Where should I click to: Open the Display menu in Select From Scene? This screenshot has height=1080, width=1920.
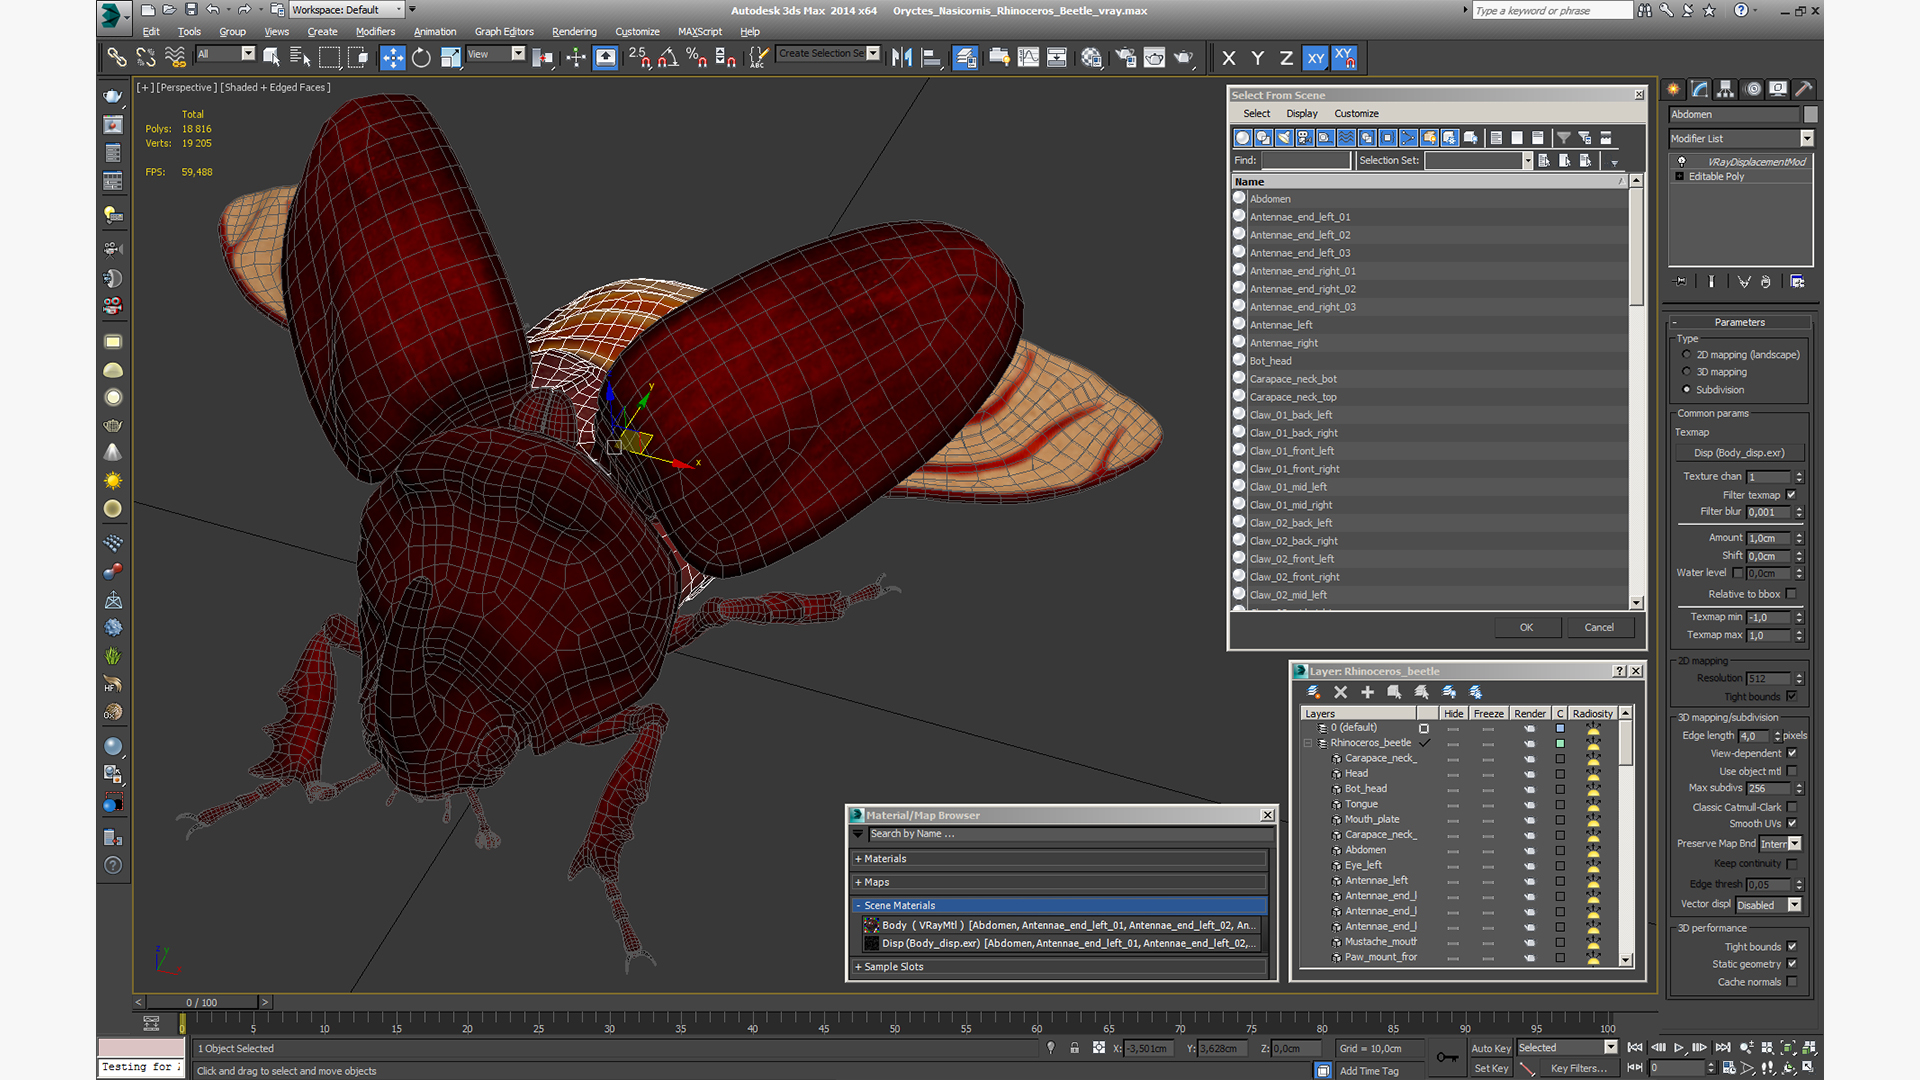(x=1301, y=114)
